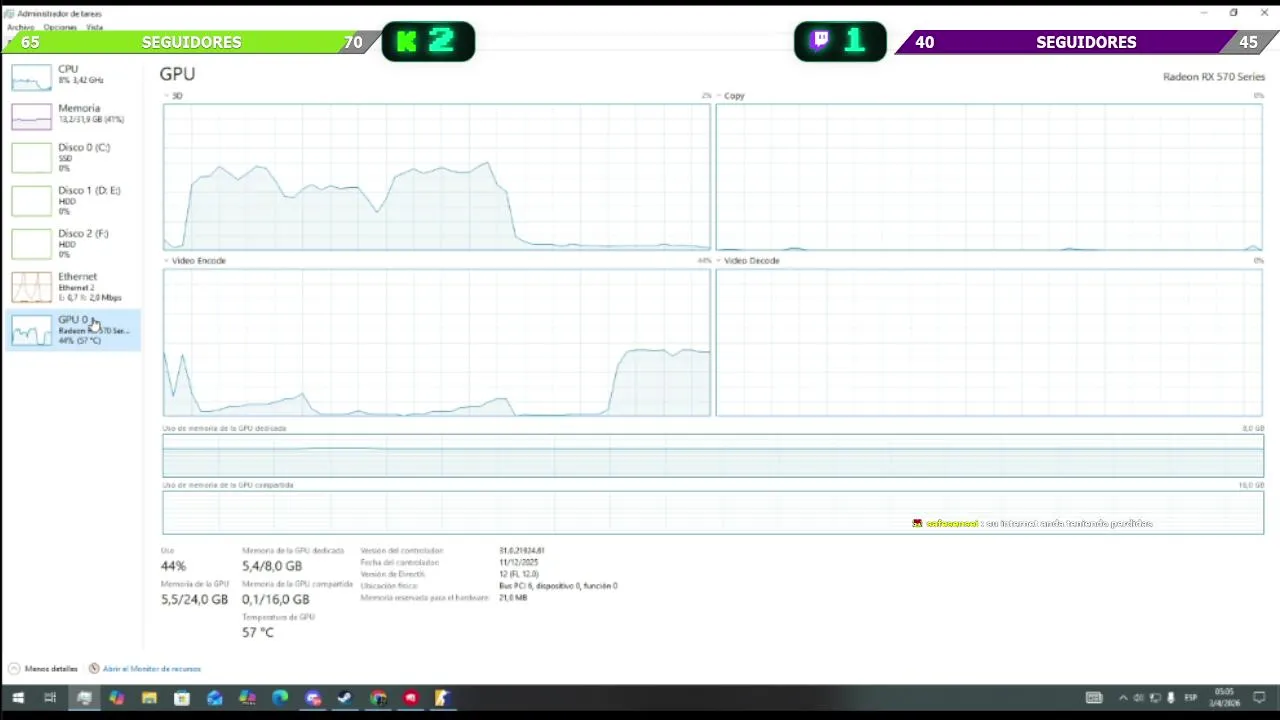Click the "57 °C" temperature value
1280x720 pixels.
coord(257,632)
